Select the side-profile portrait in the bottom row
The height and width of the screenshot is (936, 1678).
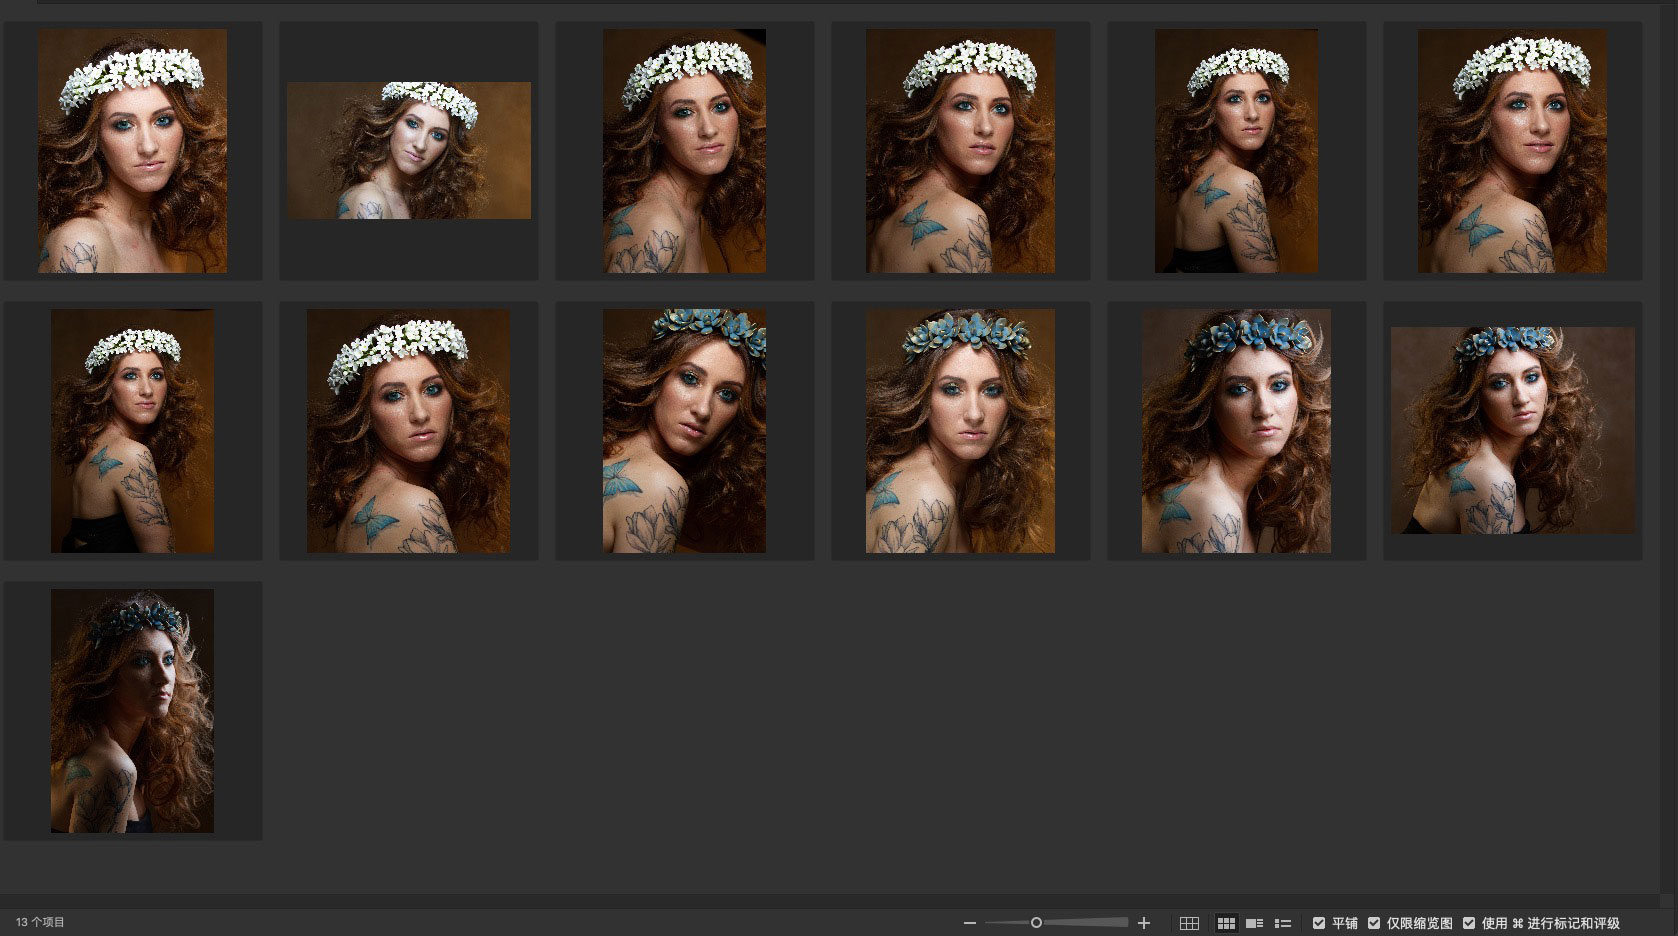[x=133, y=711]
